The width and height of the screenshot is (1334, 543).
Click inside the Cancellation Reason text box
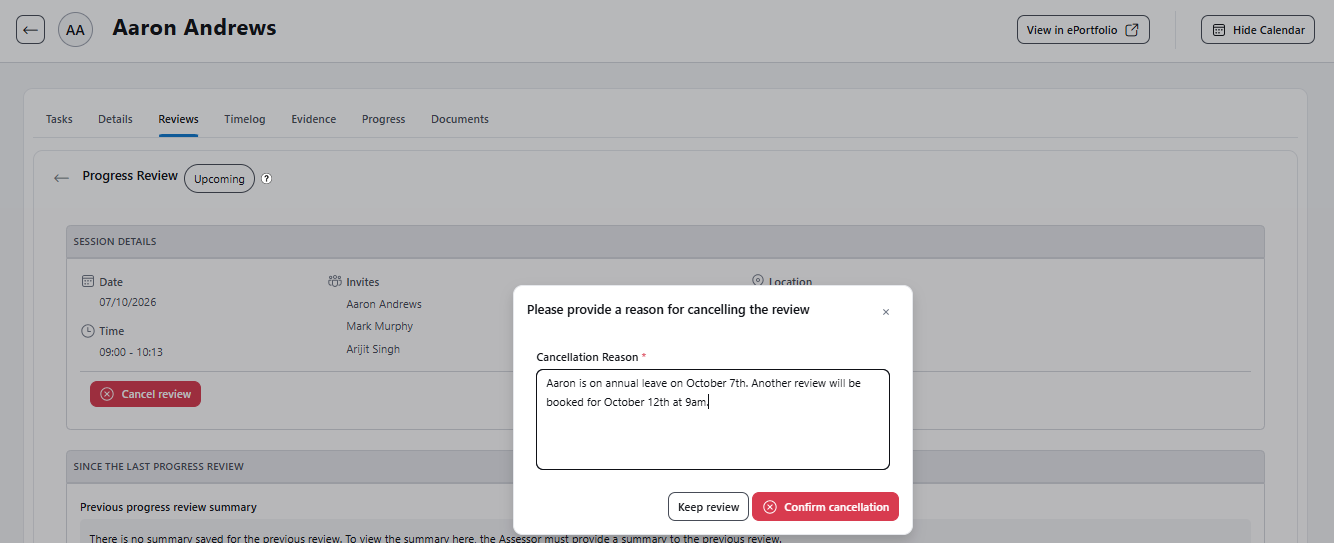point(713,419)
